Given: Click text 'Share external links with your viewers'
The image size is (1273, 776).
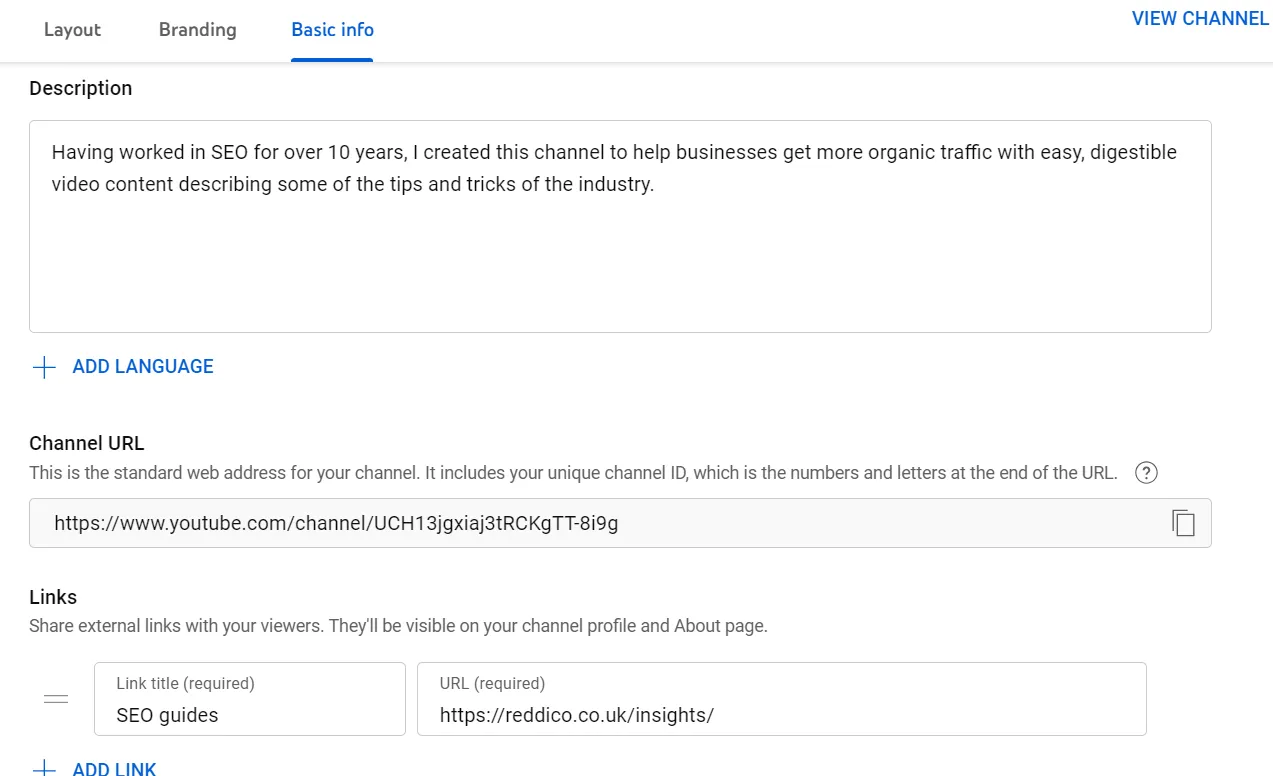Looking at the screenshot, I should (x=175, y=626).
